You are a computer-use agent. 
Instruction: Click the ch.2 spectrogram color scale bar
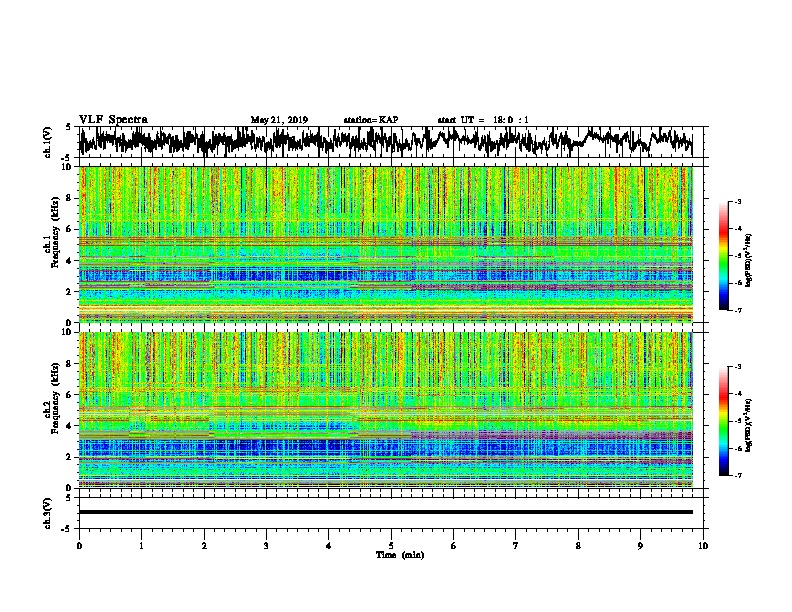tap(723, 421)
